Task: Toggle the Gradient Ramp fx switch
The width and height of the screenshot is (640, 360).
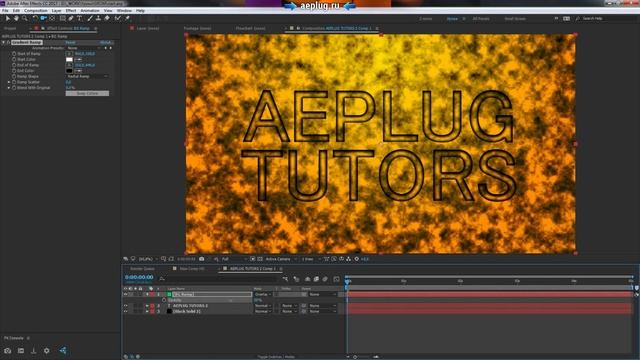Action: click(8, 42)
